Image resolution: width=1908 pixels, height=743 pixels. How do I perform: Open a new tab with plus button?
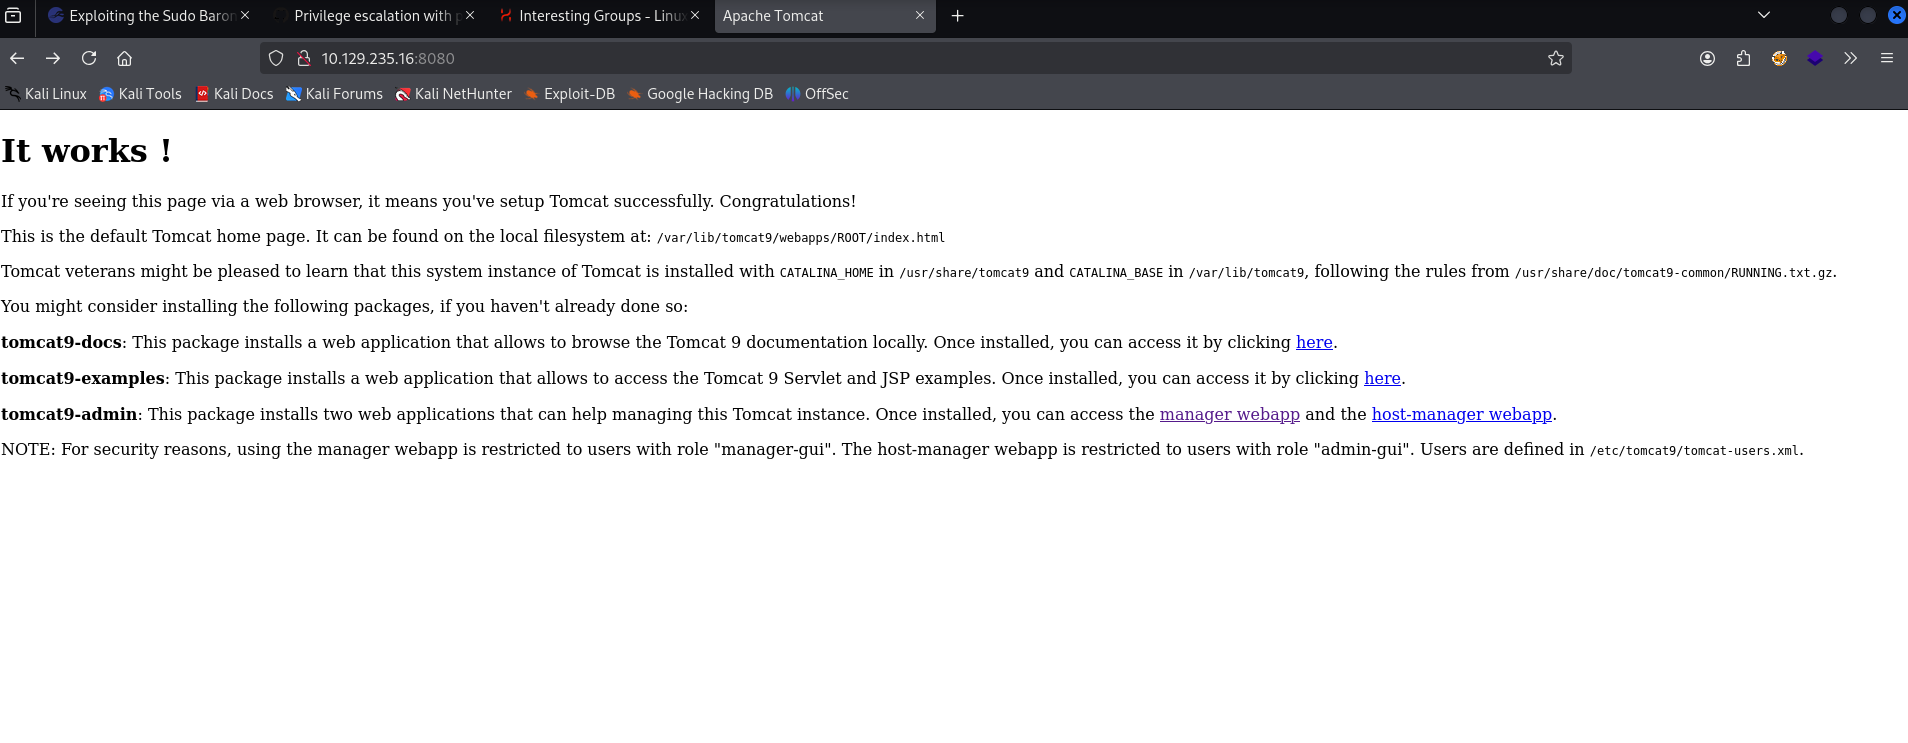957,16
